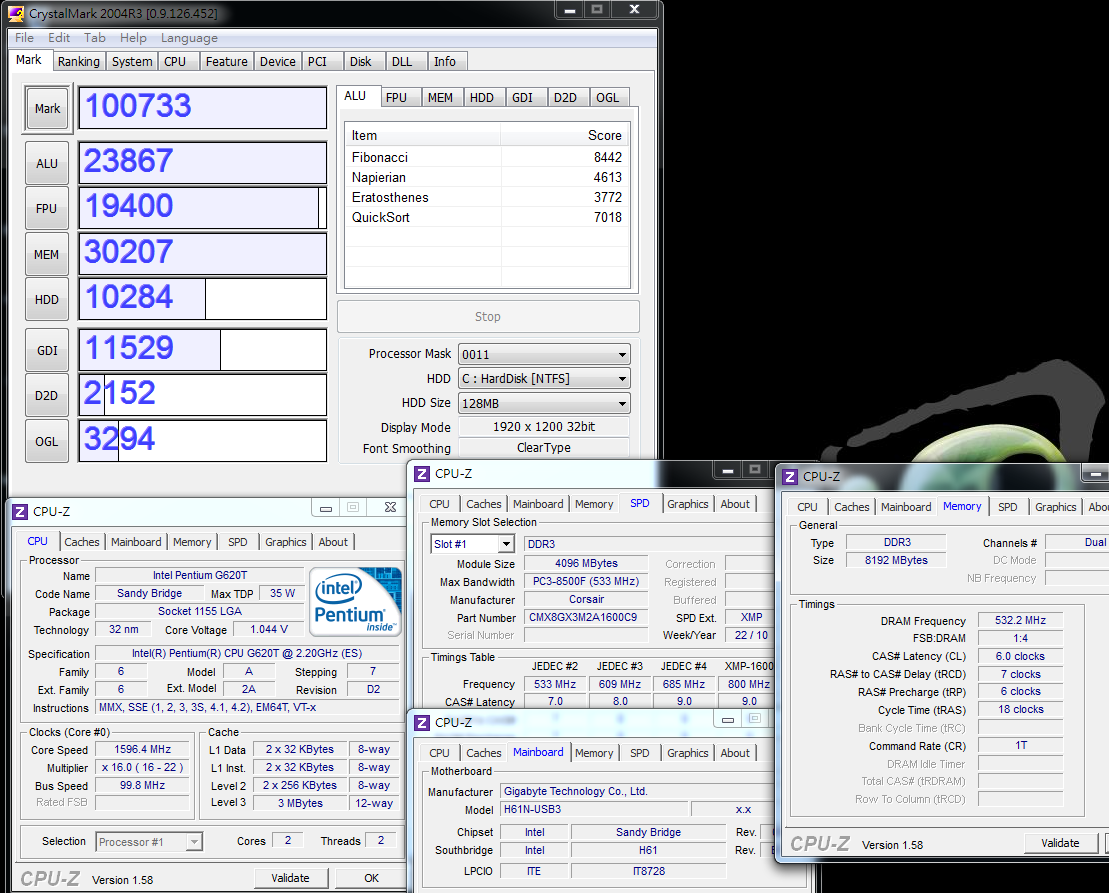Start the ALU benchmark button
The height and width of the screenshot is (893, 1109).
click(47, 163)
